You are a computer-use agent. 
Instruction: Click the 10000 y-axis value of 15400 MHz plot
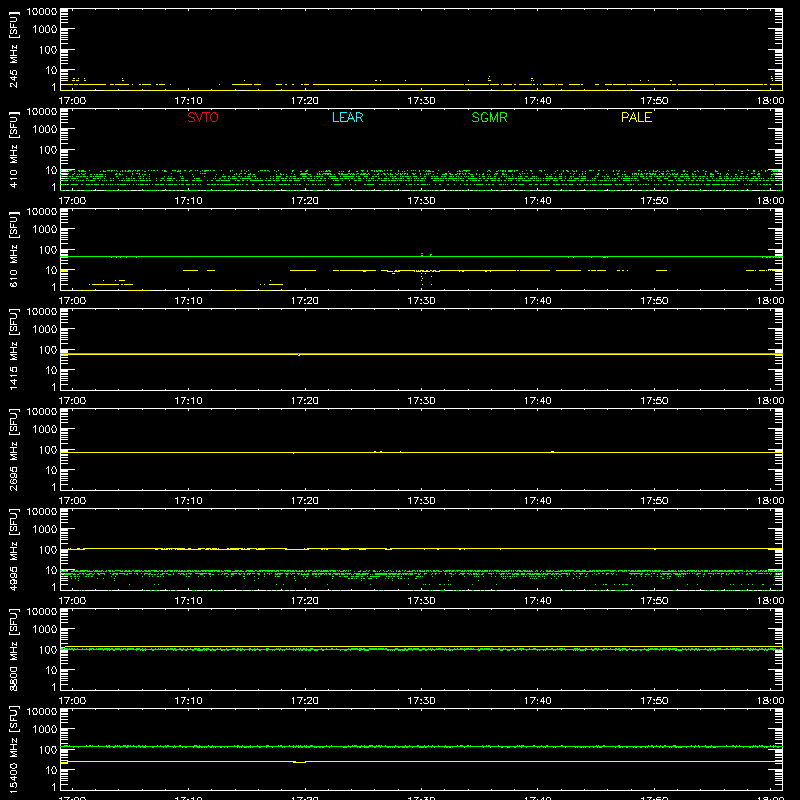pos(42,712)
